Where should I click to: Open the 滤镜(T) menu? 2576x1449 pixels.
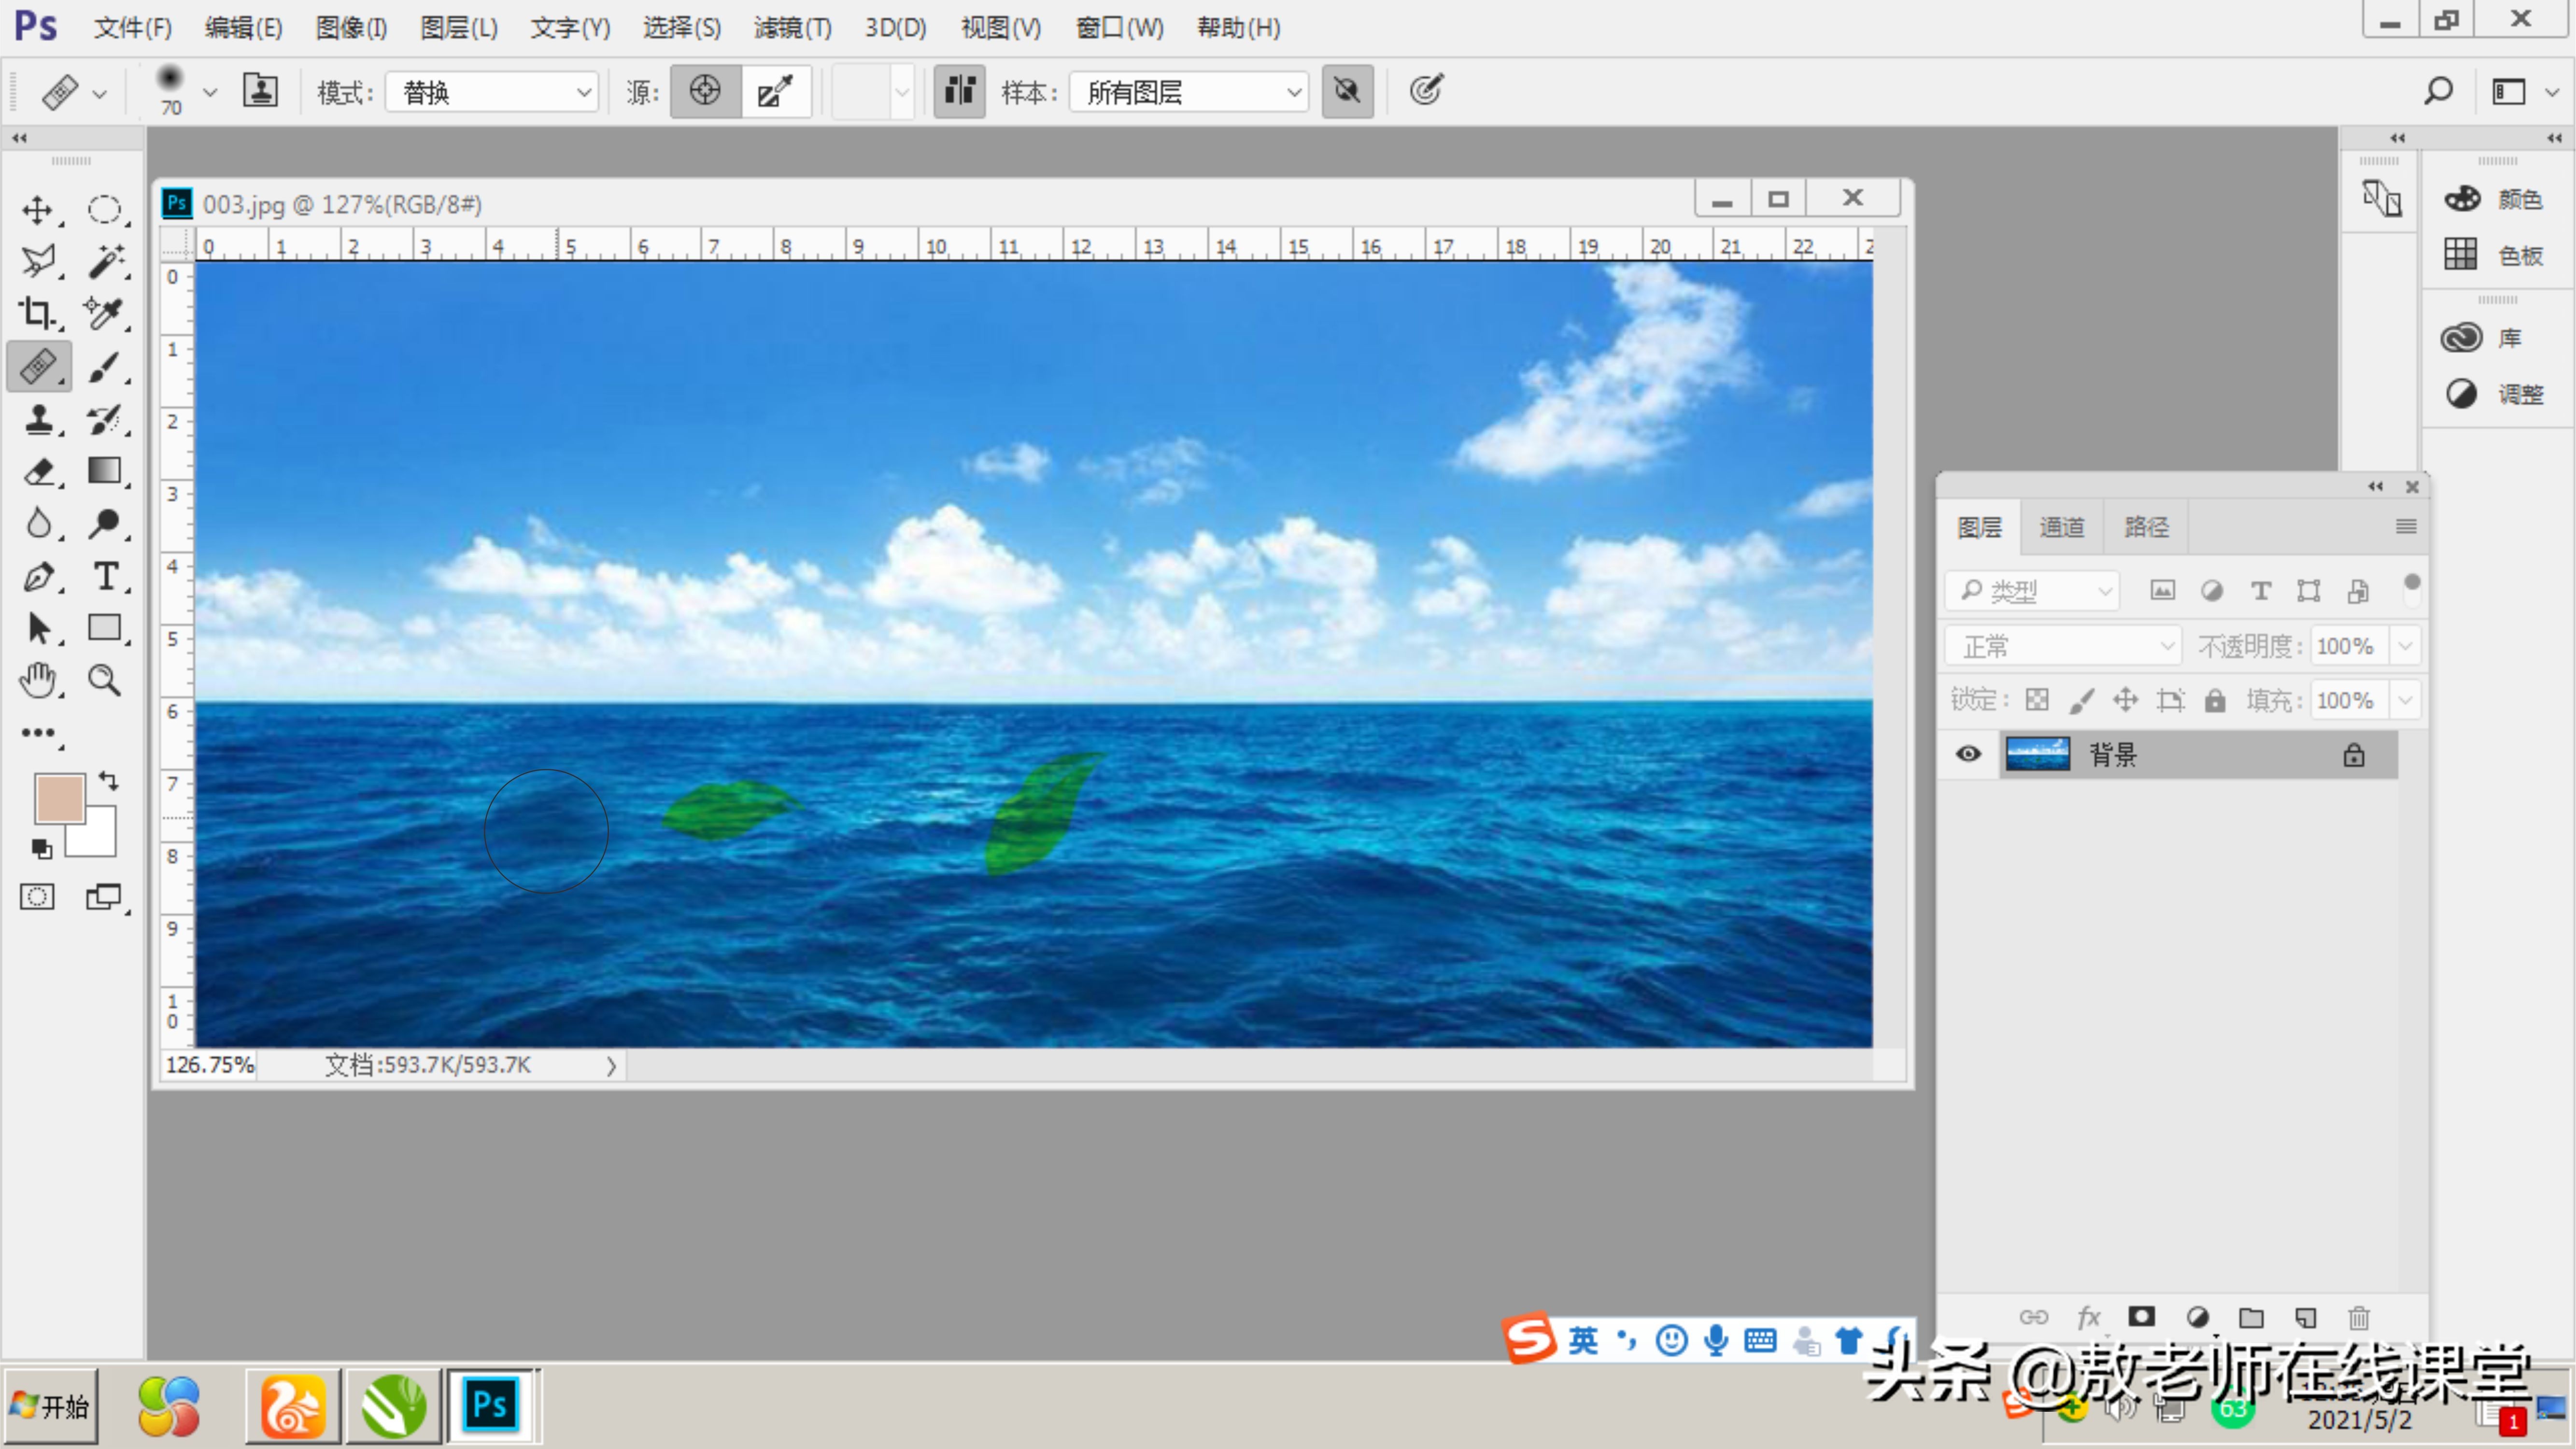pyautogui.click(x=792, y=28)
